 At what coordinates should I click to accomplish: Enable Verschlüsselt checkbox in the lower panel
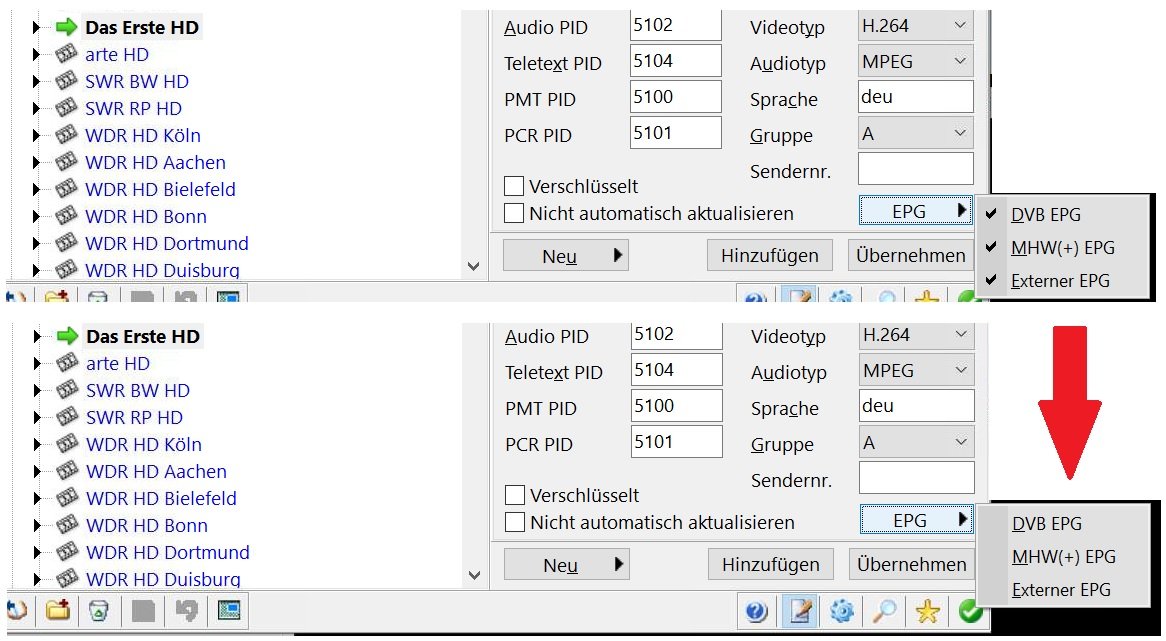[515, 495]
